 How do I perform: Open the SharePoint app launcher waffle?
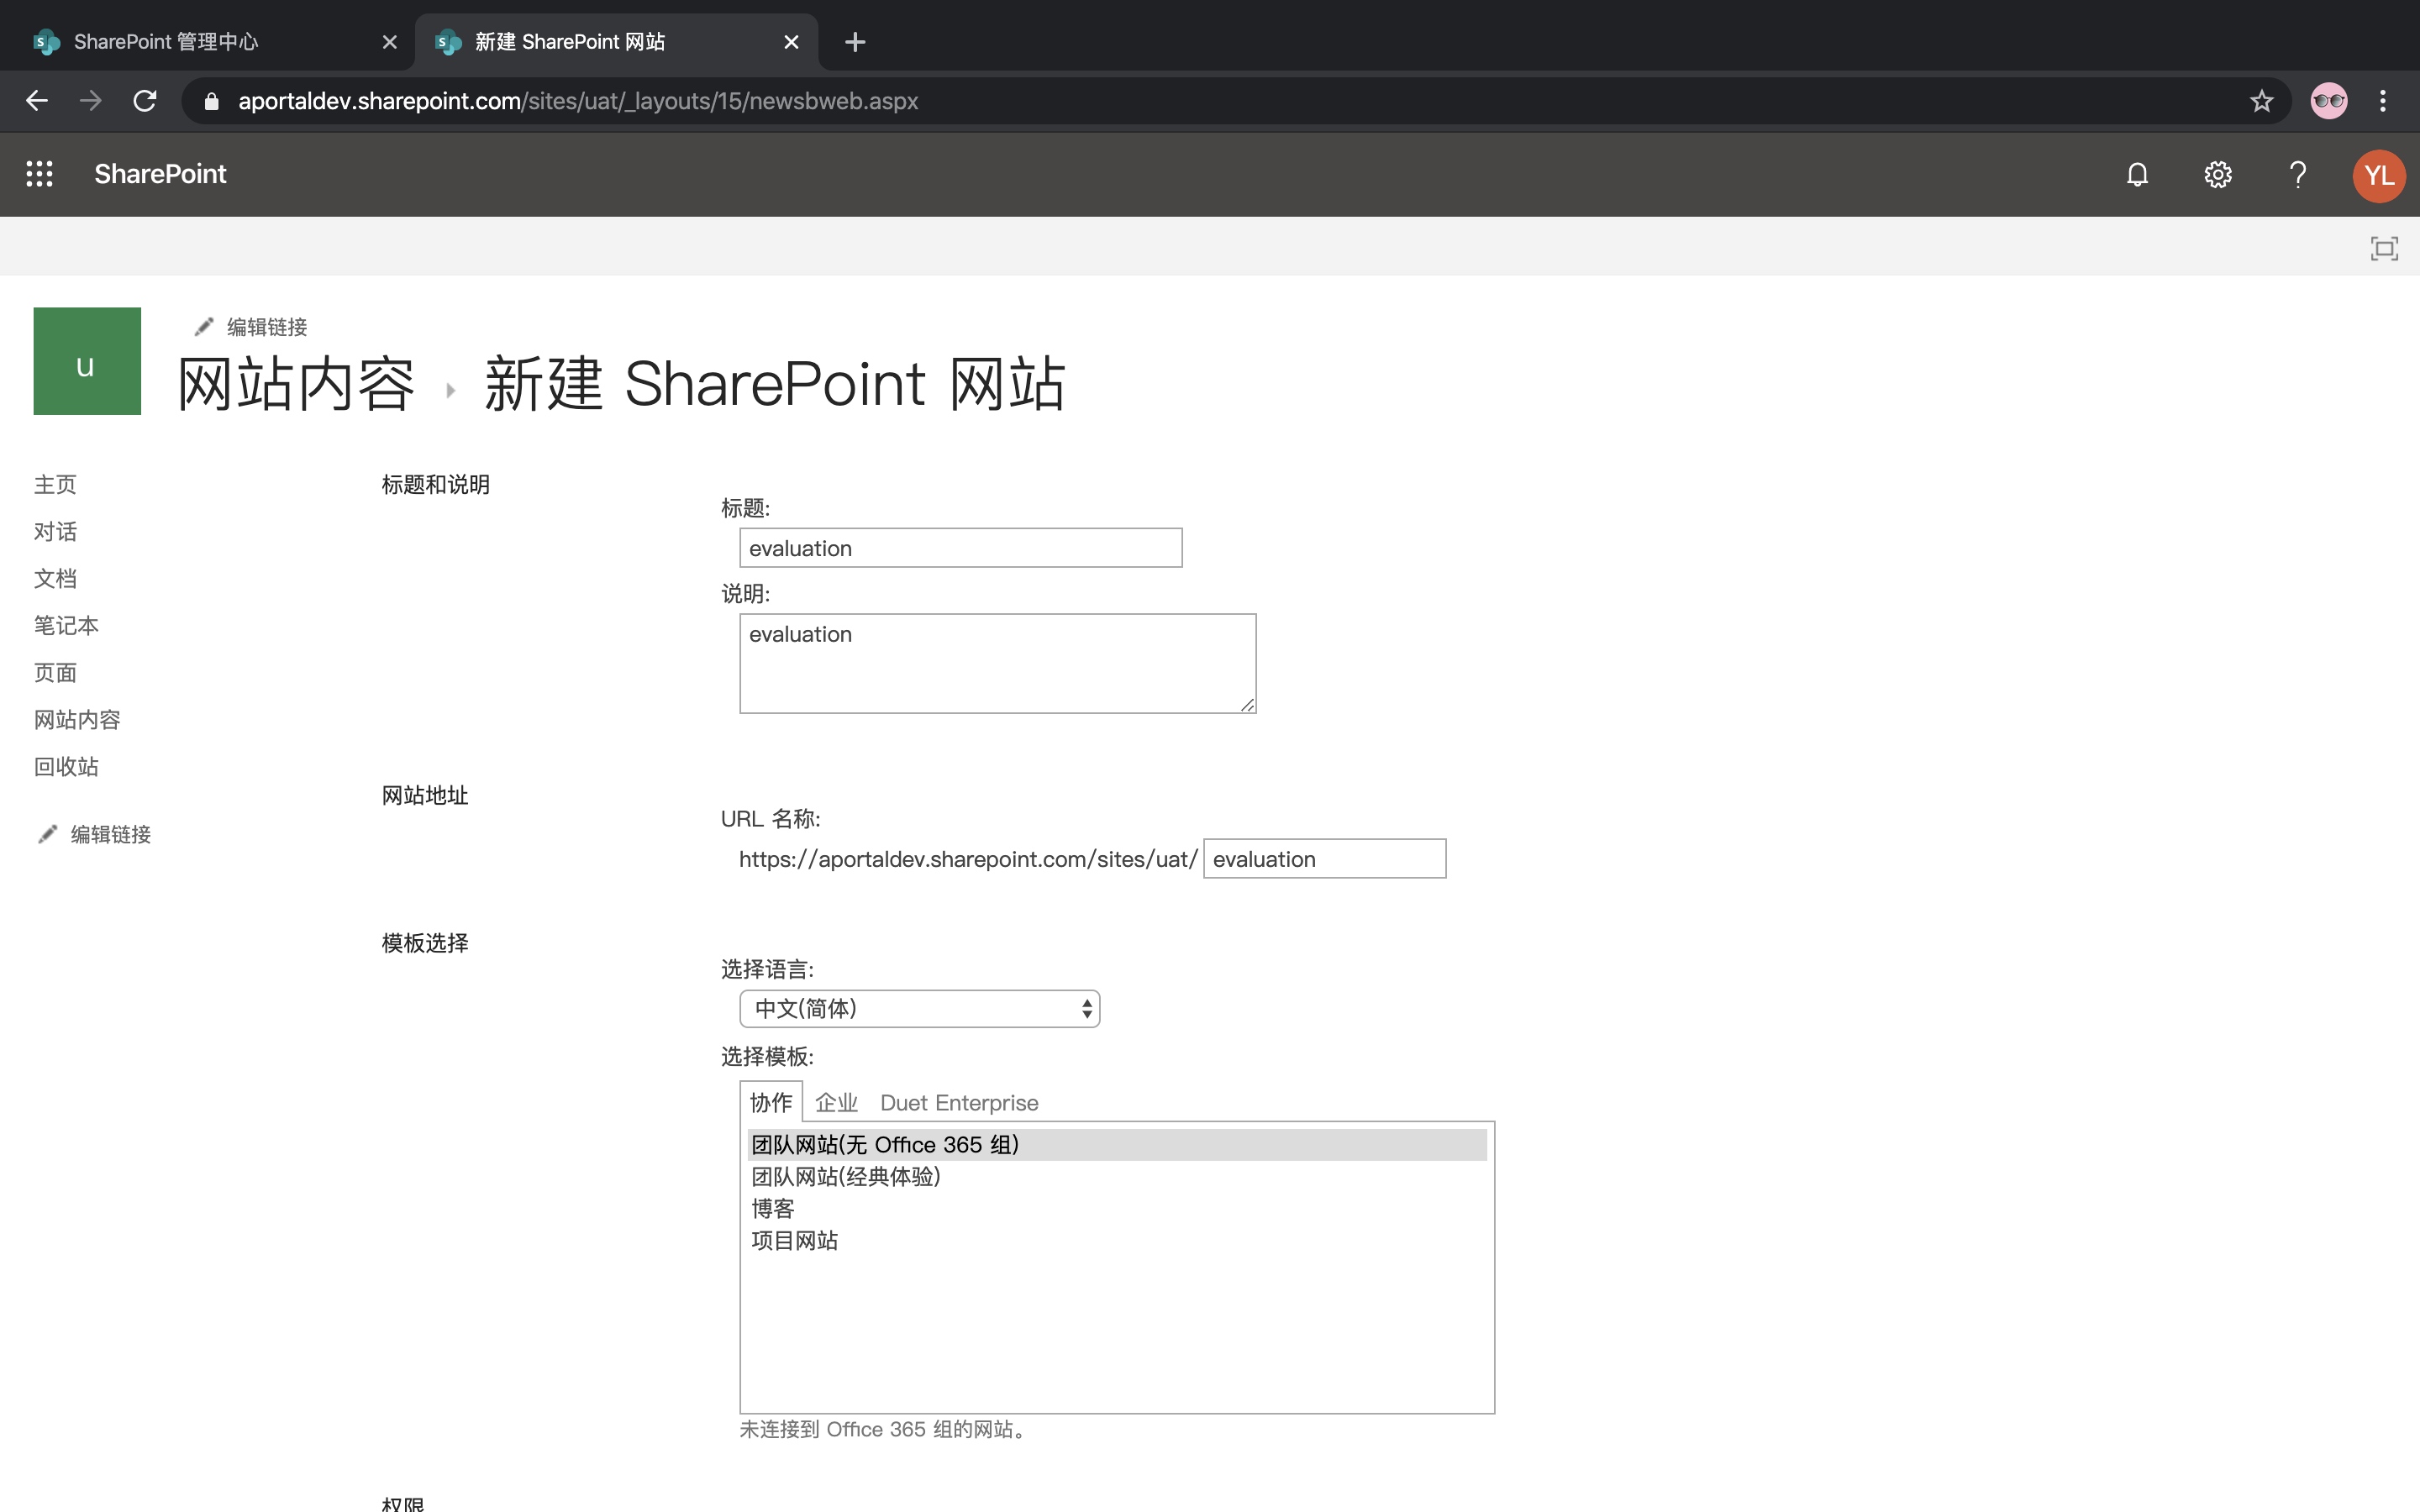point(39,174)
